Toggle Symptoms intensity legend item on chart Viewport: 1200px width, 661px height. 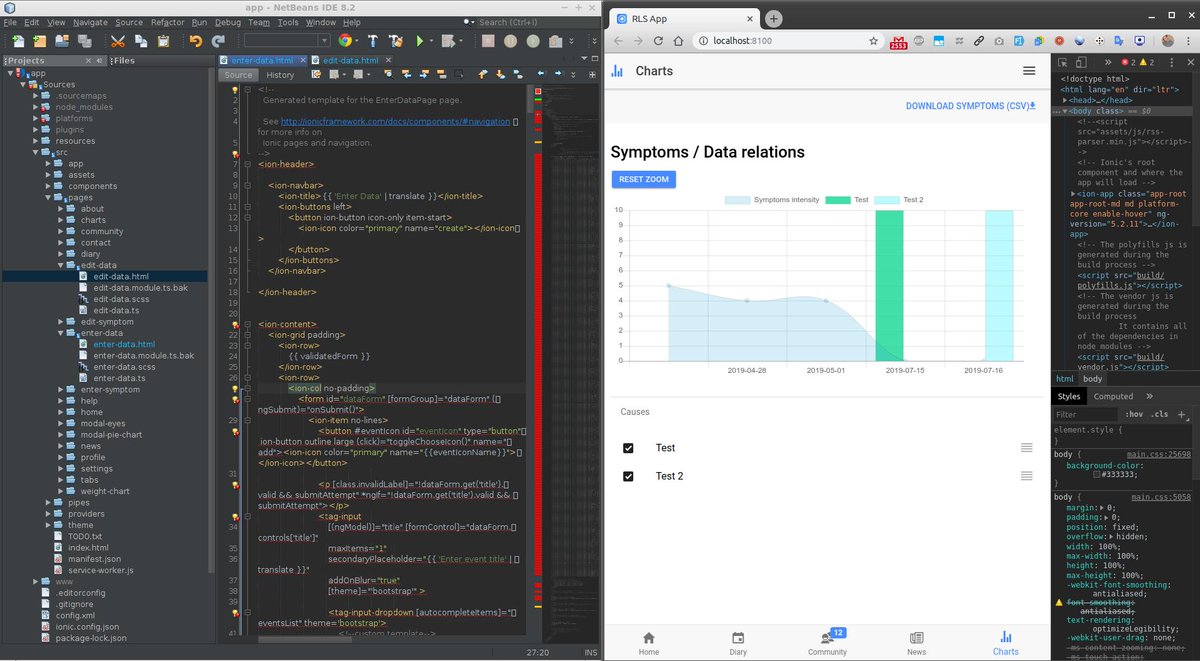click(x=772, y=200)
